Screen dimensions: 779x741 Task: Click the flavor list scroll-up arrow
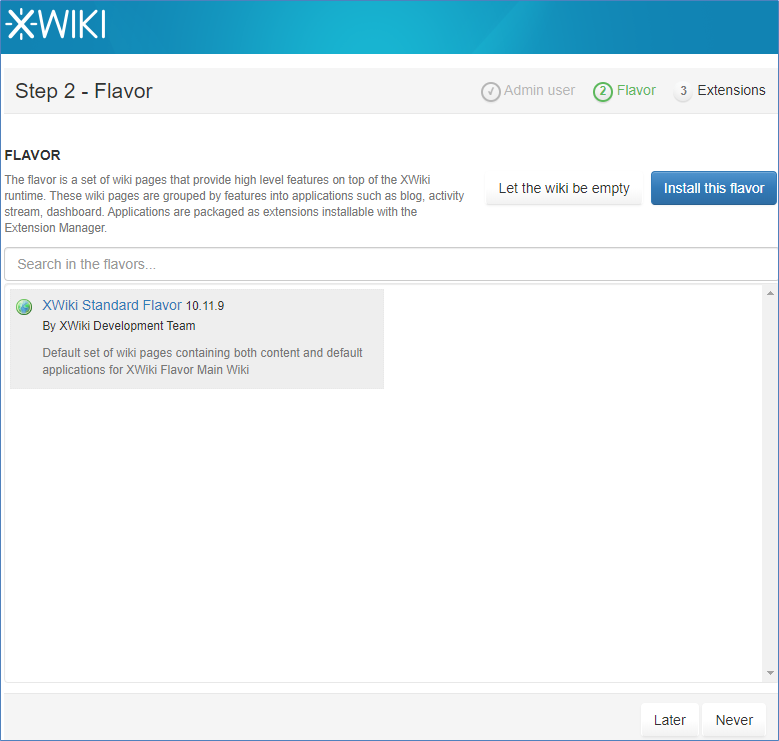(769, 293)
